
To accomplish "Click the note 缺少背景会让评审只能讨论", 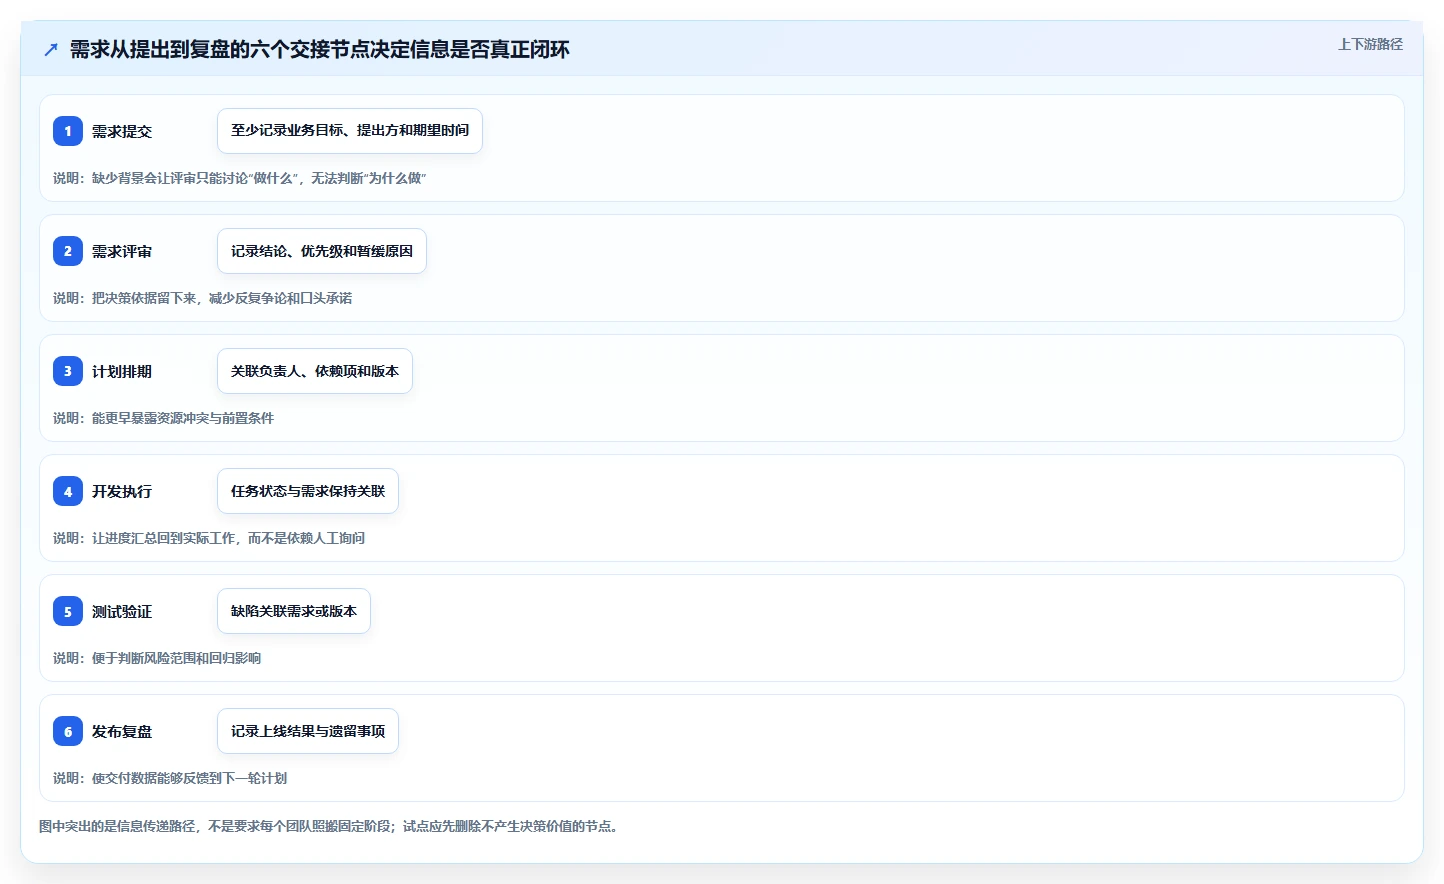I will click(240, 178).
